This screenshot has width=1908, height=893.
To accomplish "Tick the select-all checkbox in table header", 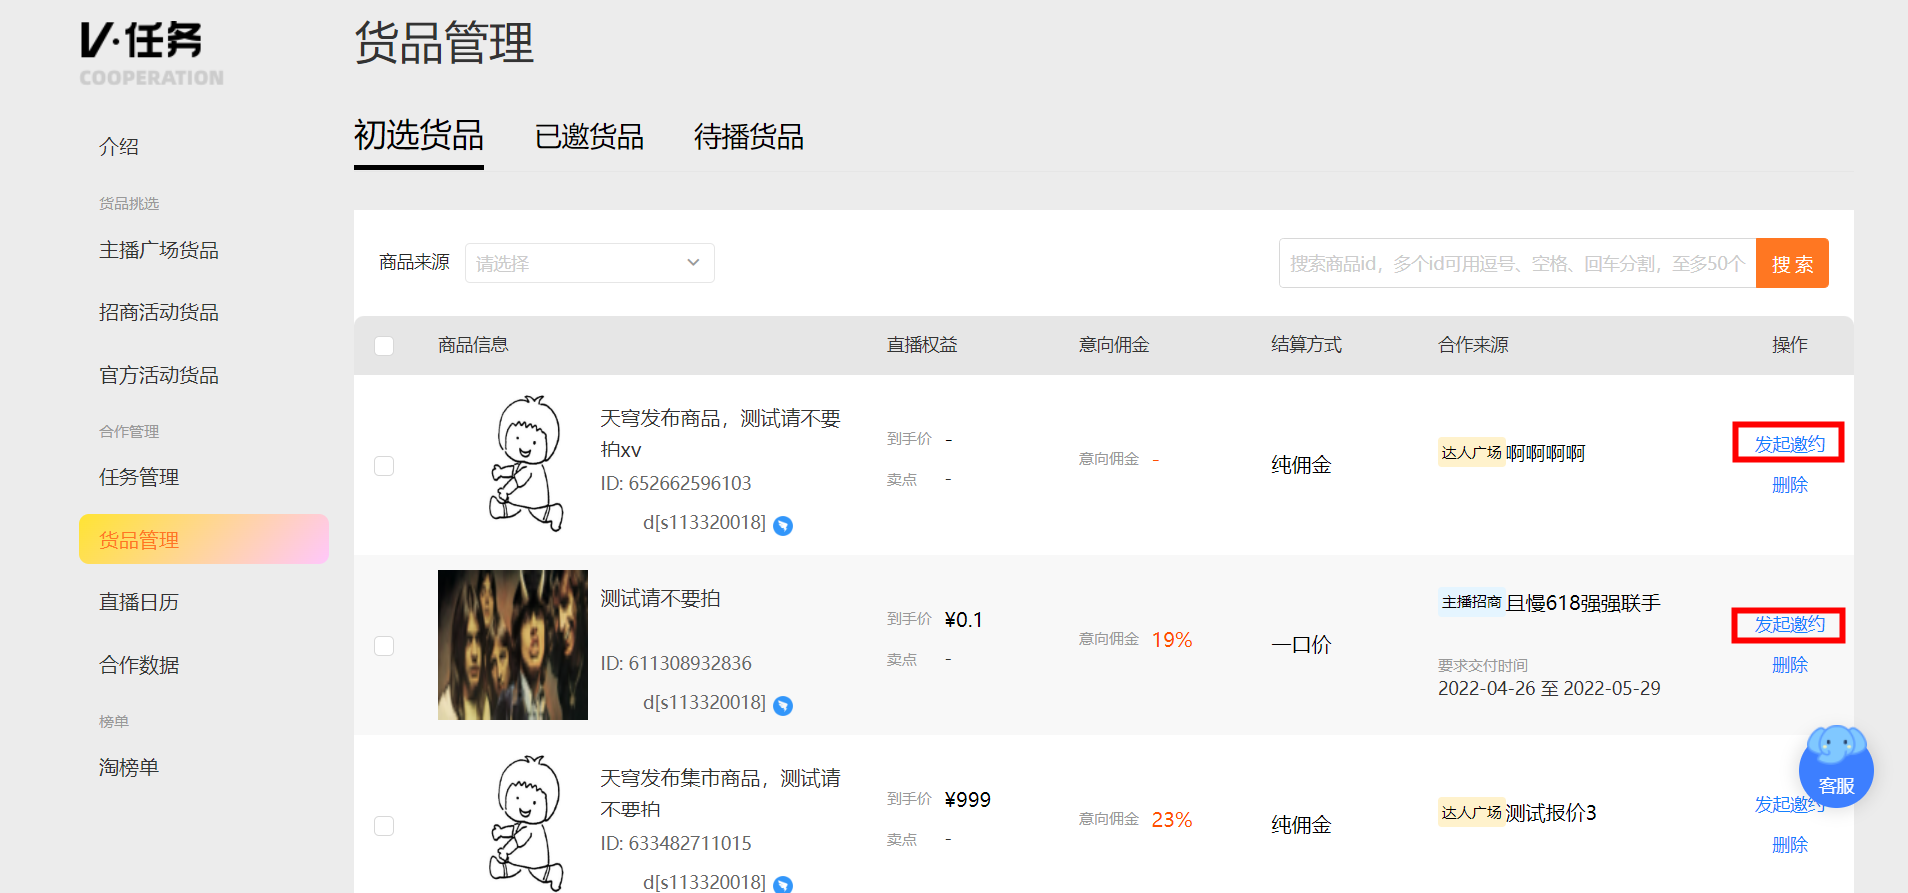I will [384, 346].
